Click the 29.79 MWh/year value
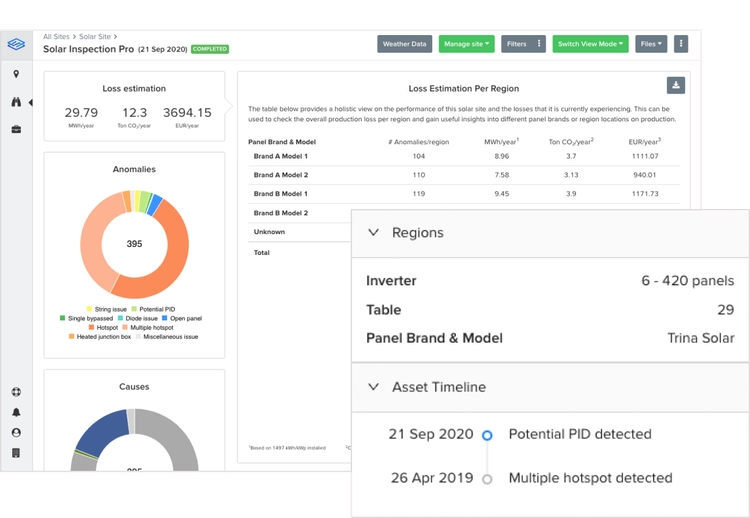 point(81,113)
